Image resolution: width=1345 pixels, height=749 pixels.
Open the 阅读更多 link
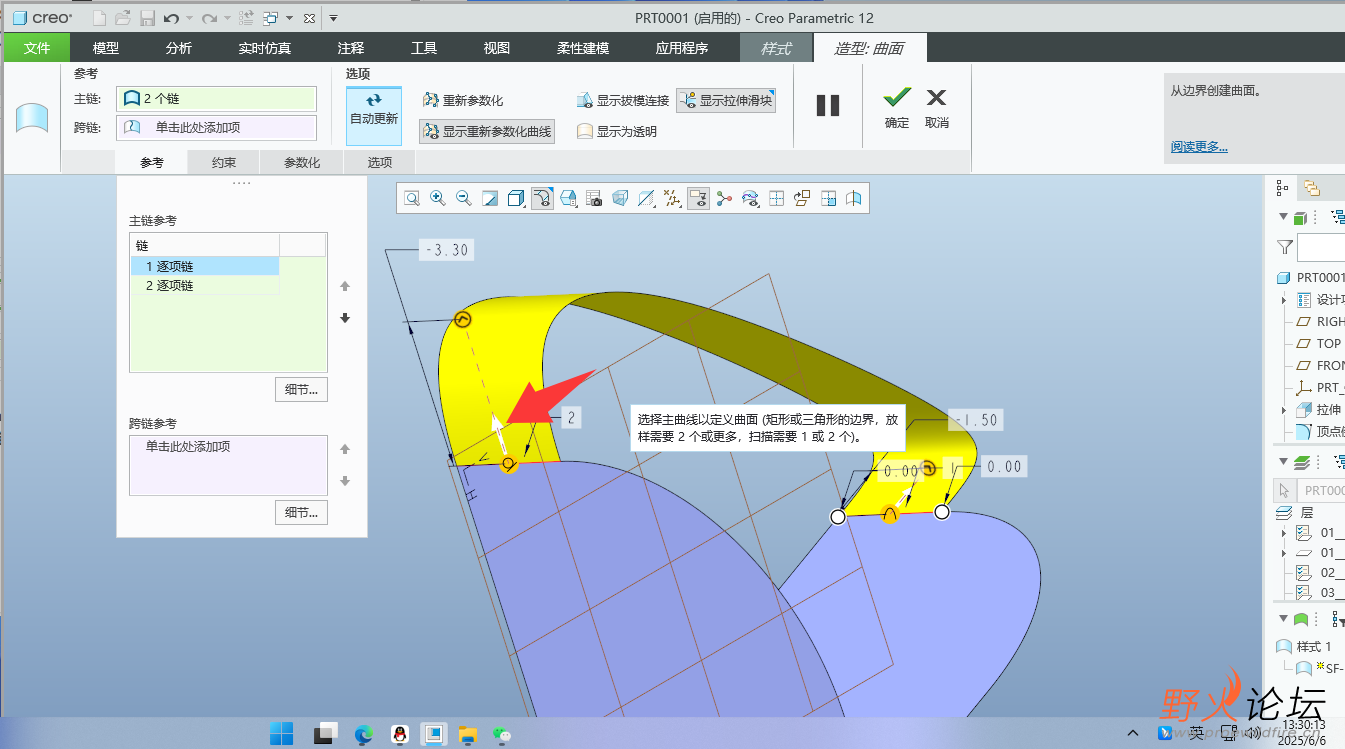coord(1199,147)
